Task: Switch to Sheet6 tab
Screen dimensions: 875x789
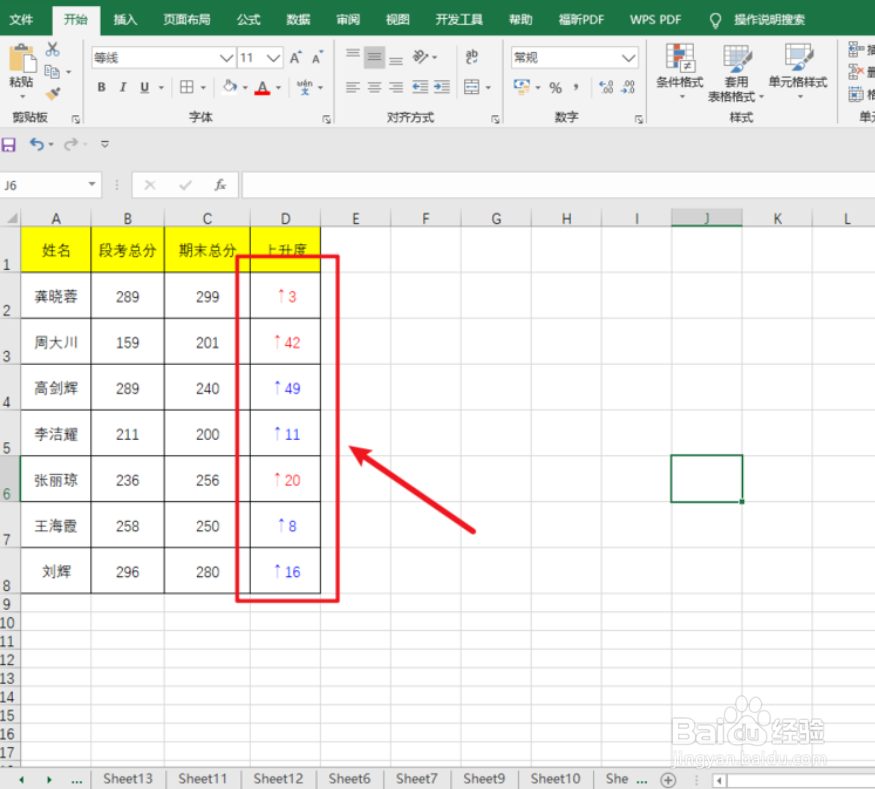Action: (x=349, y=778)
